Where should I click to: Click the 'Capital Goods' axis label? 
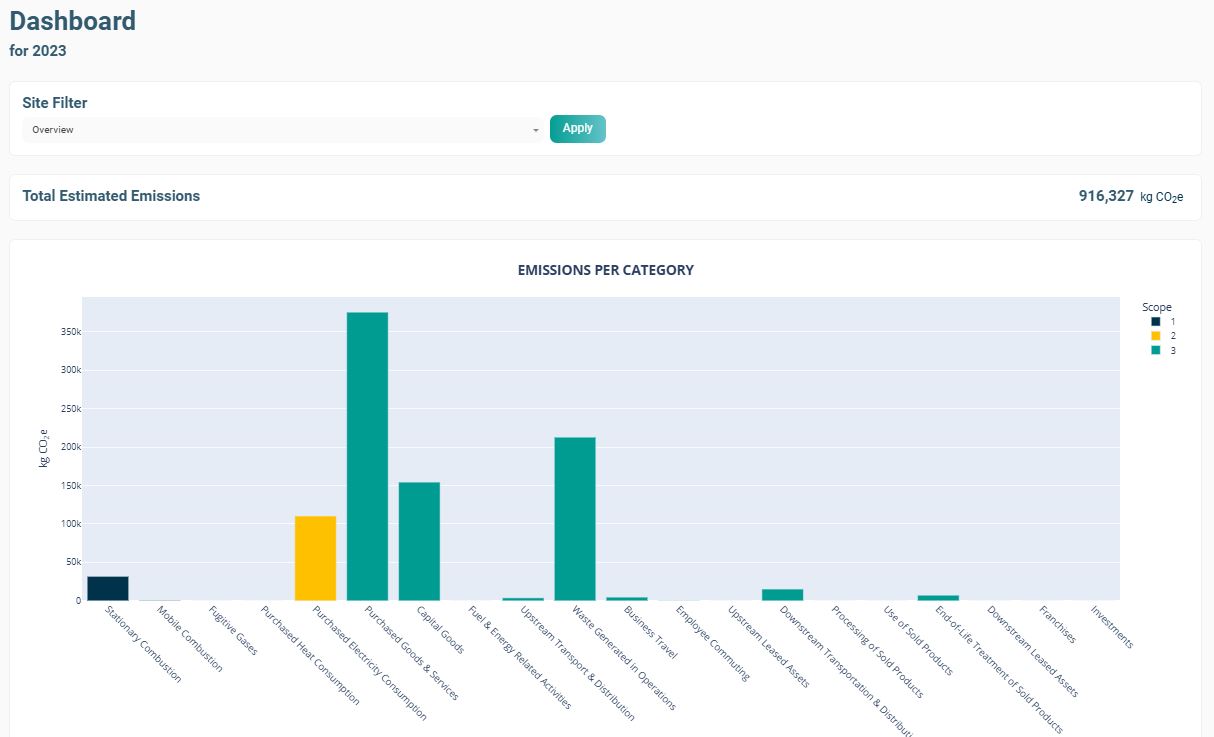tap(440, 629)
